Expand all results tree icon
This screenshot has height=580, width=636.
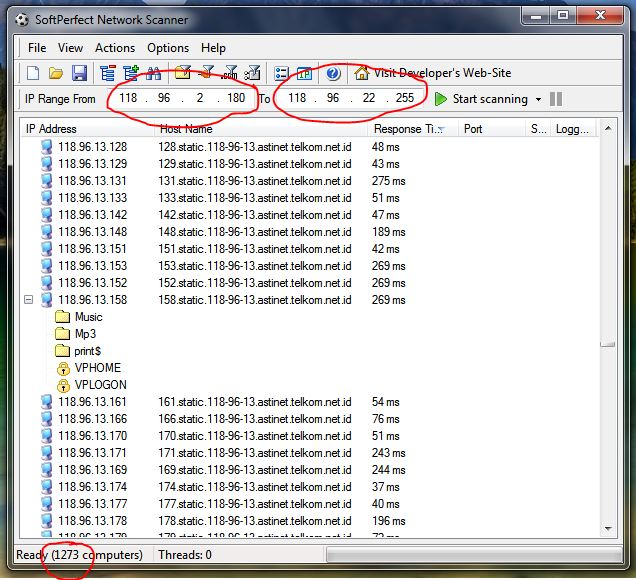[x=131, y=73]
